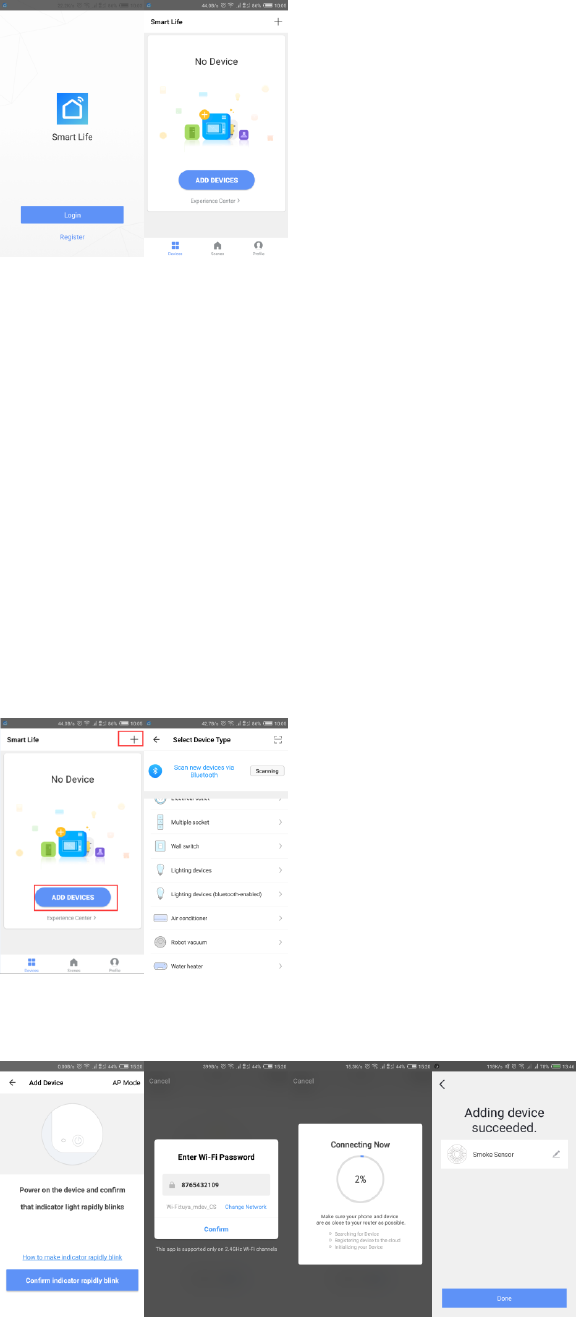Choose the Water heater label

(x=188, y=966)
